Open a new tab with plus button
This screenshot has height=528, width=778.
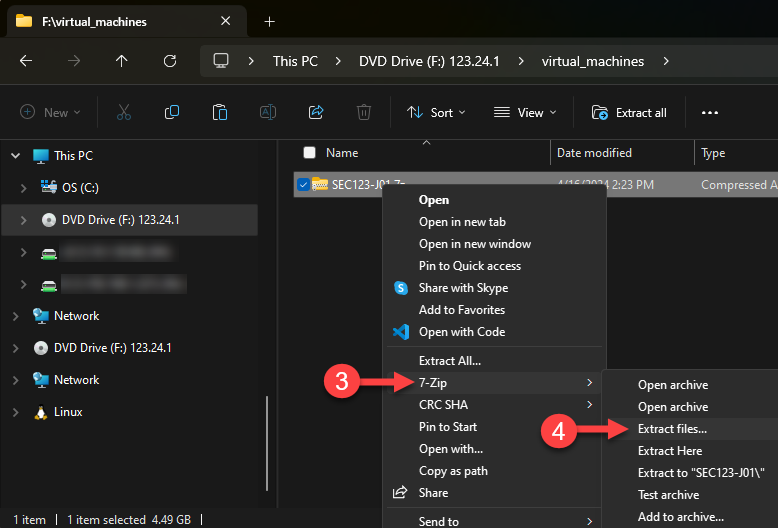pos(269,21)
